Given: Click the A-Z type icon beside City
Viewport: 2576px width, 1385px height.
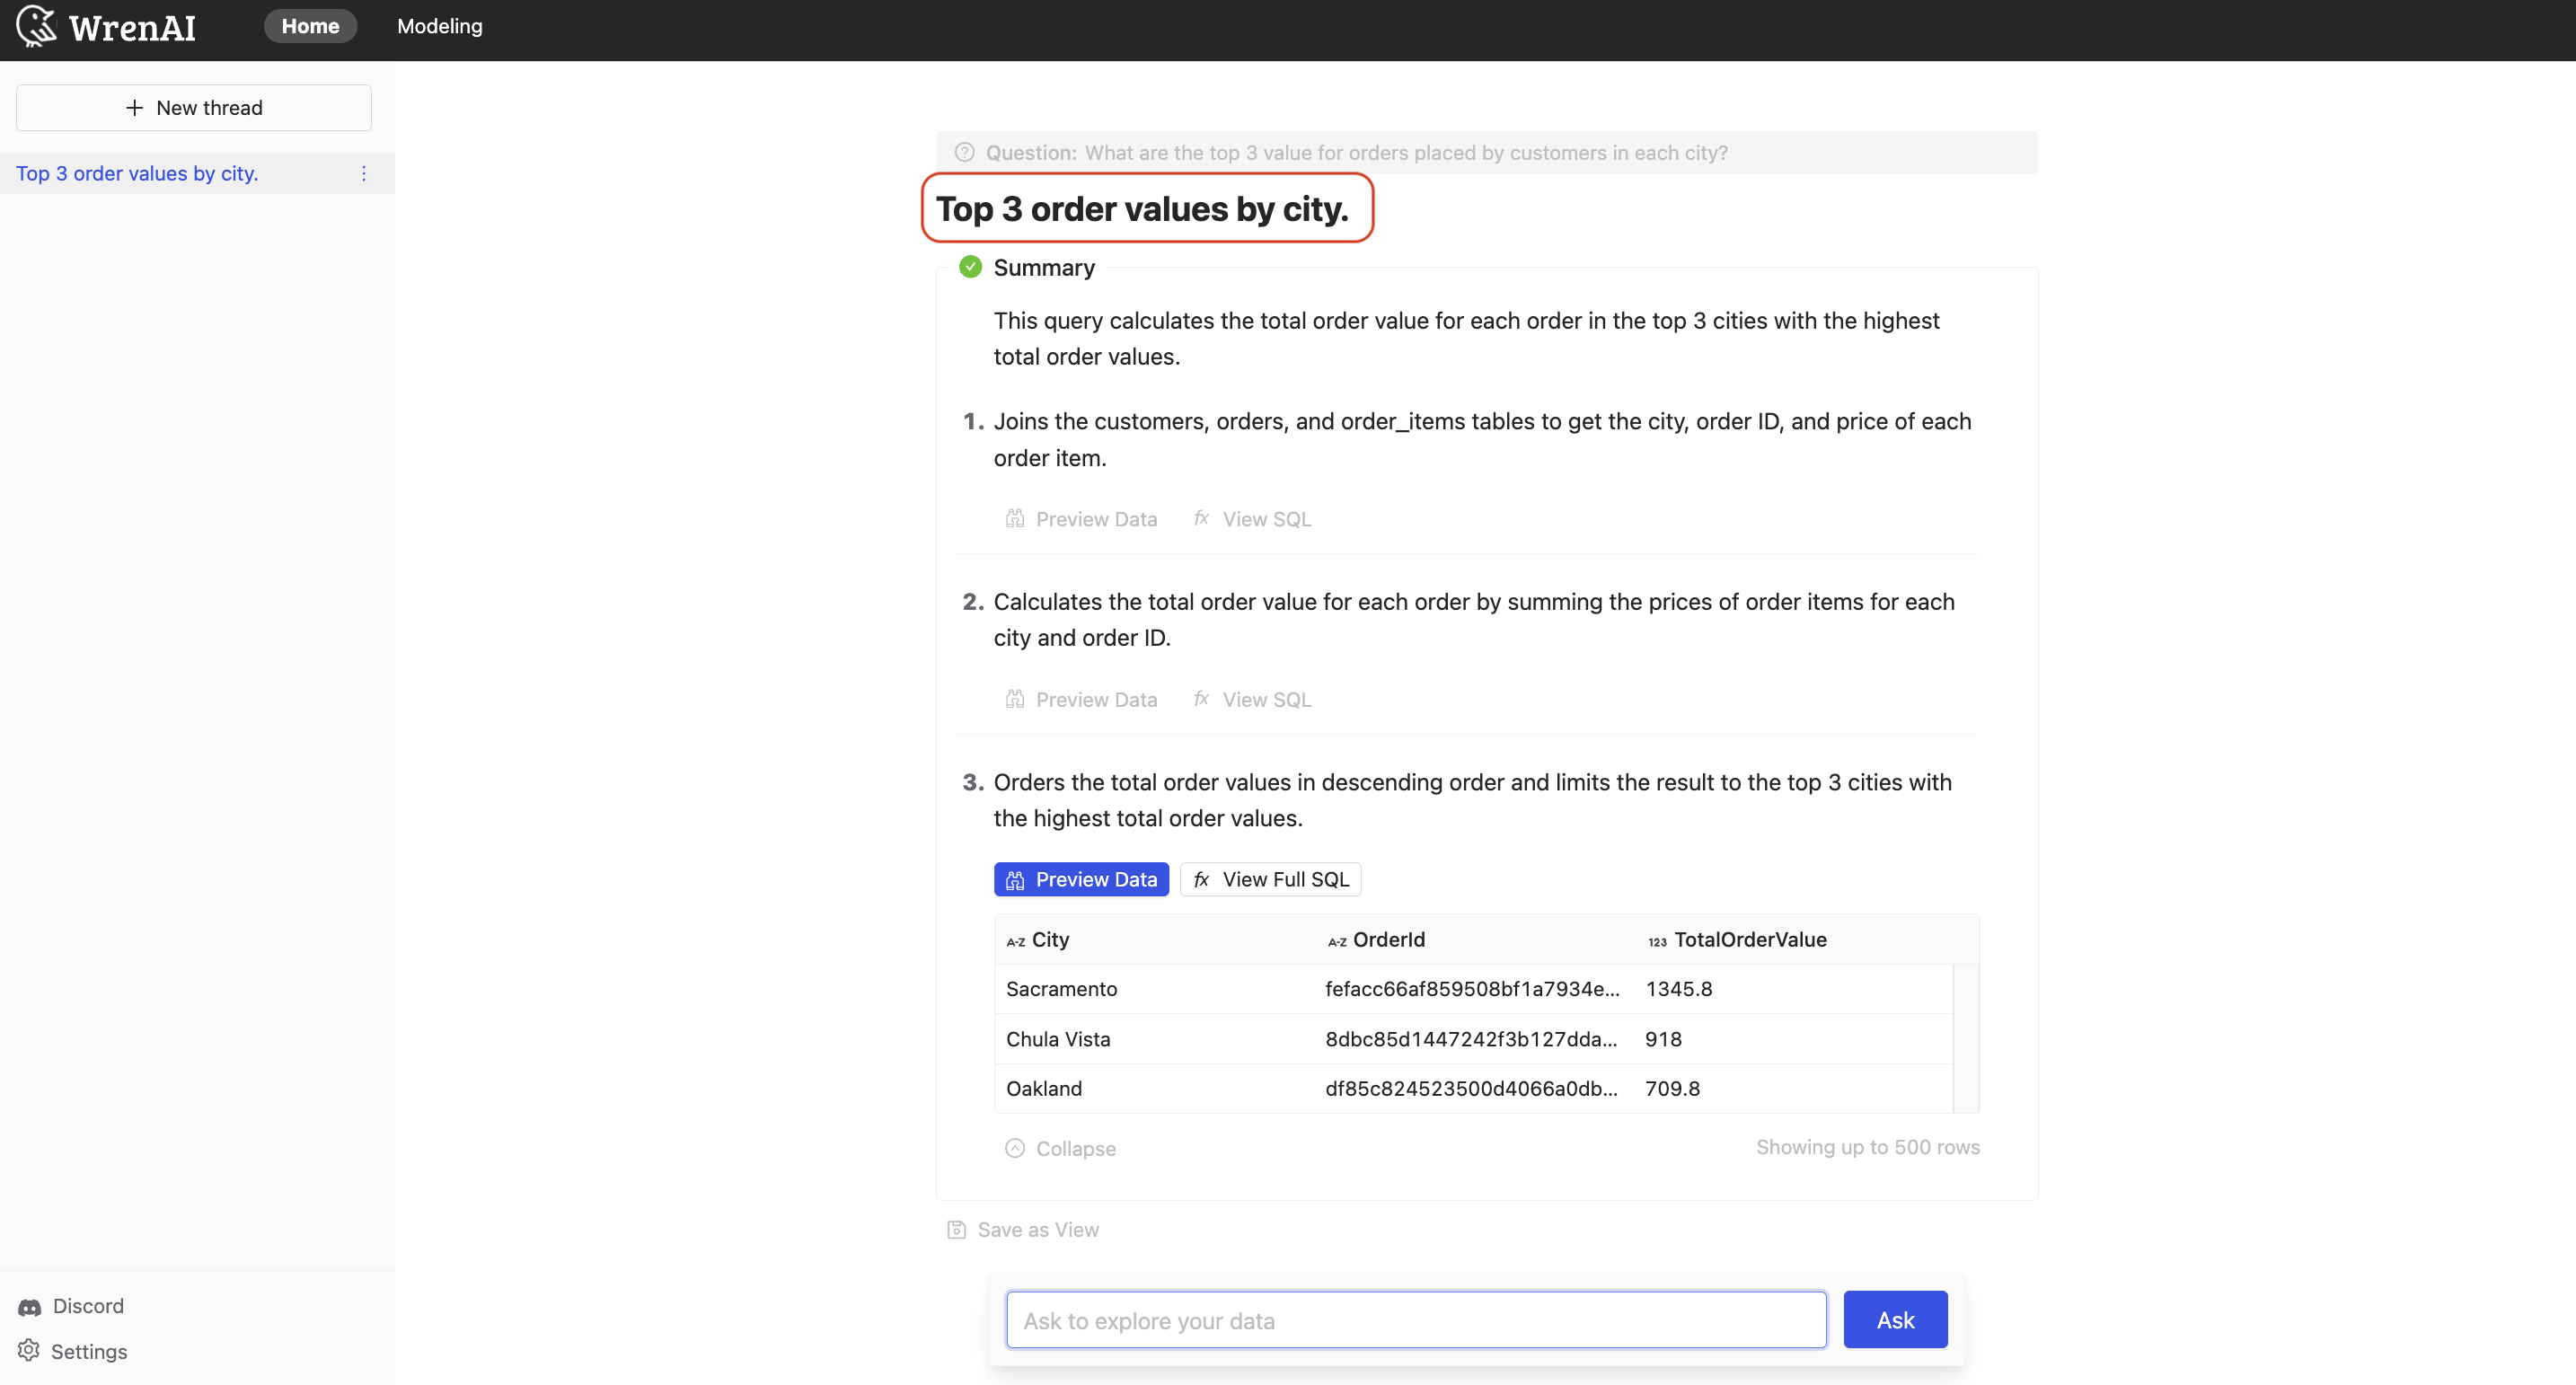Looking at the screenshot, I should (1016, 942).
